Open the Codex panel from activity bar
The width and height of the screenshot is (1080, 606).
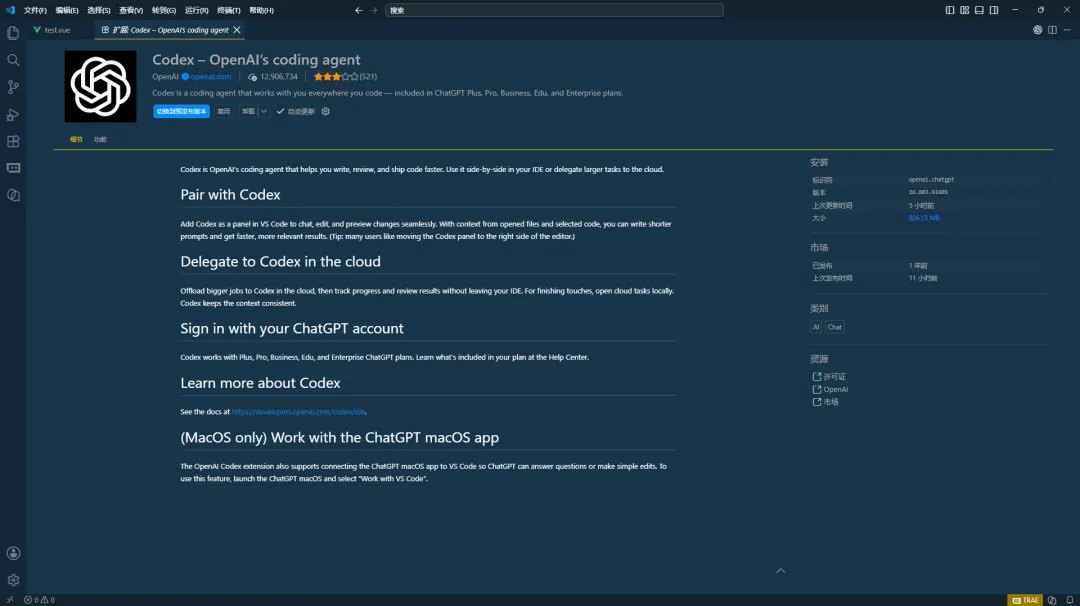[13, 196]
